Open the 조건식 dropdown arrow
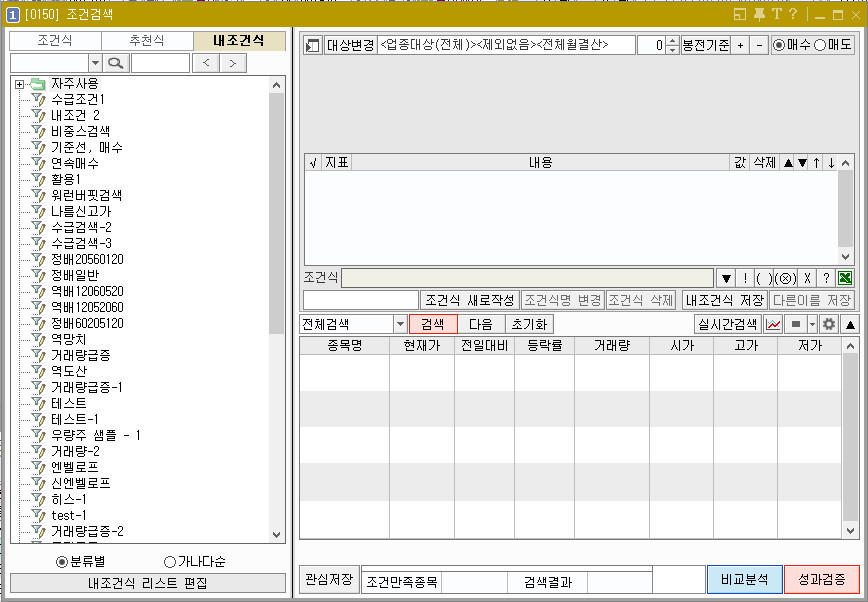This screenshot has width=868, height=602. click(726, 278)
